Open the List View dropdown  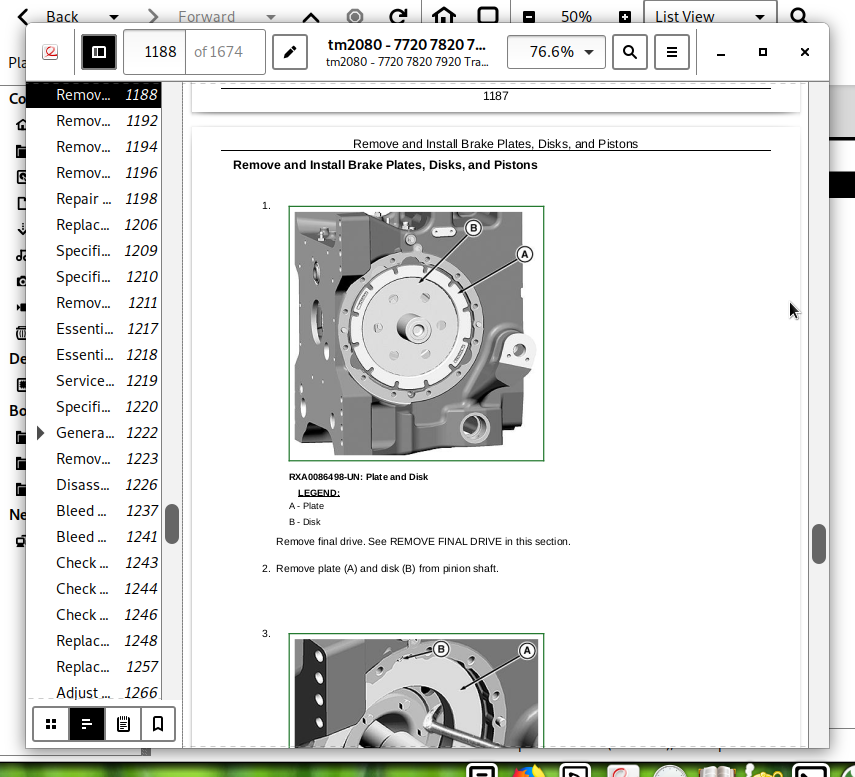(711, 16)
